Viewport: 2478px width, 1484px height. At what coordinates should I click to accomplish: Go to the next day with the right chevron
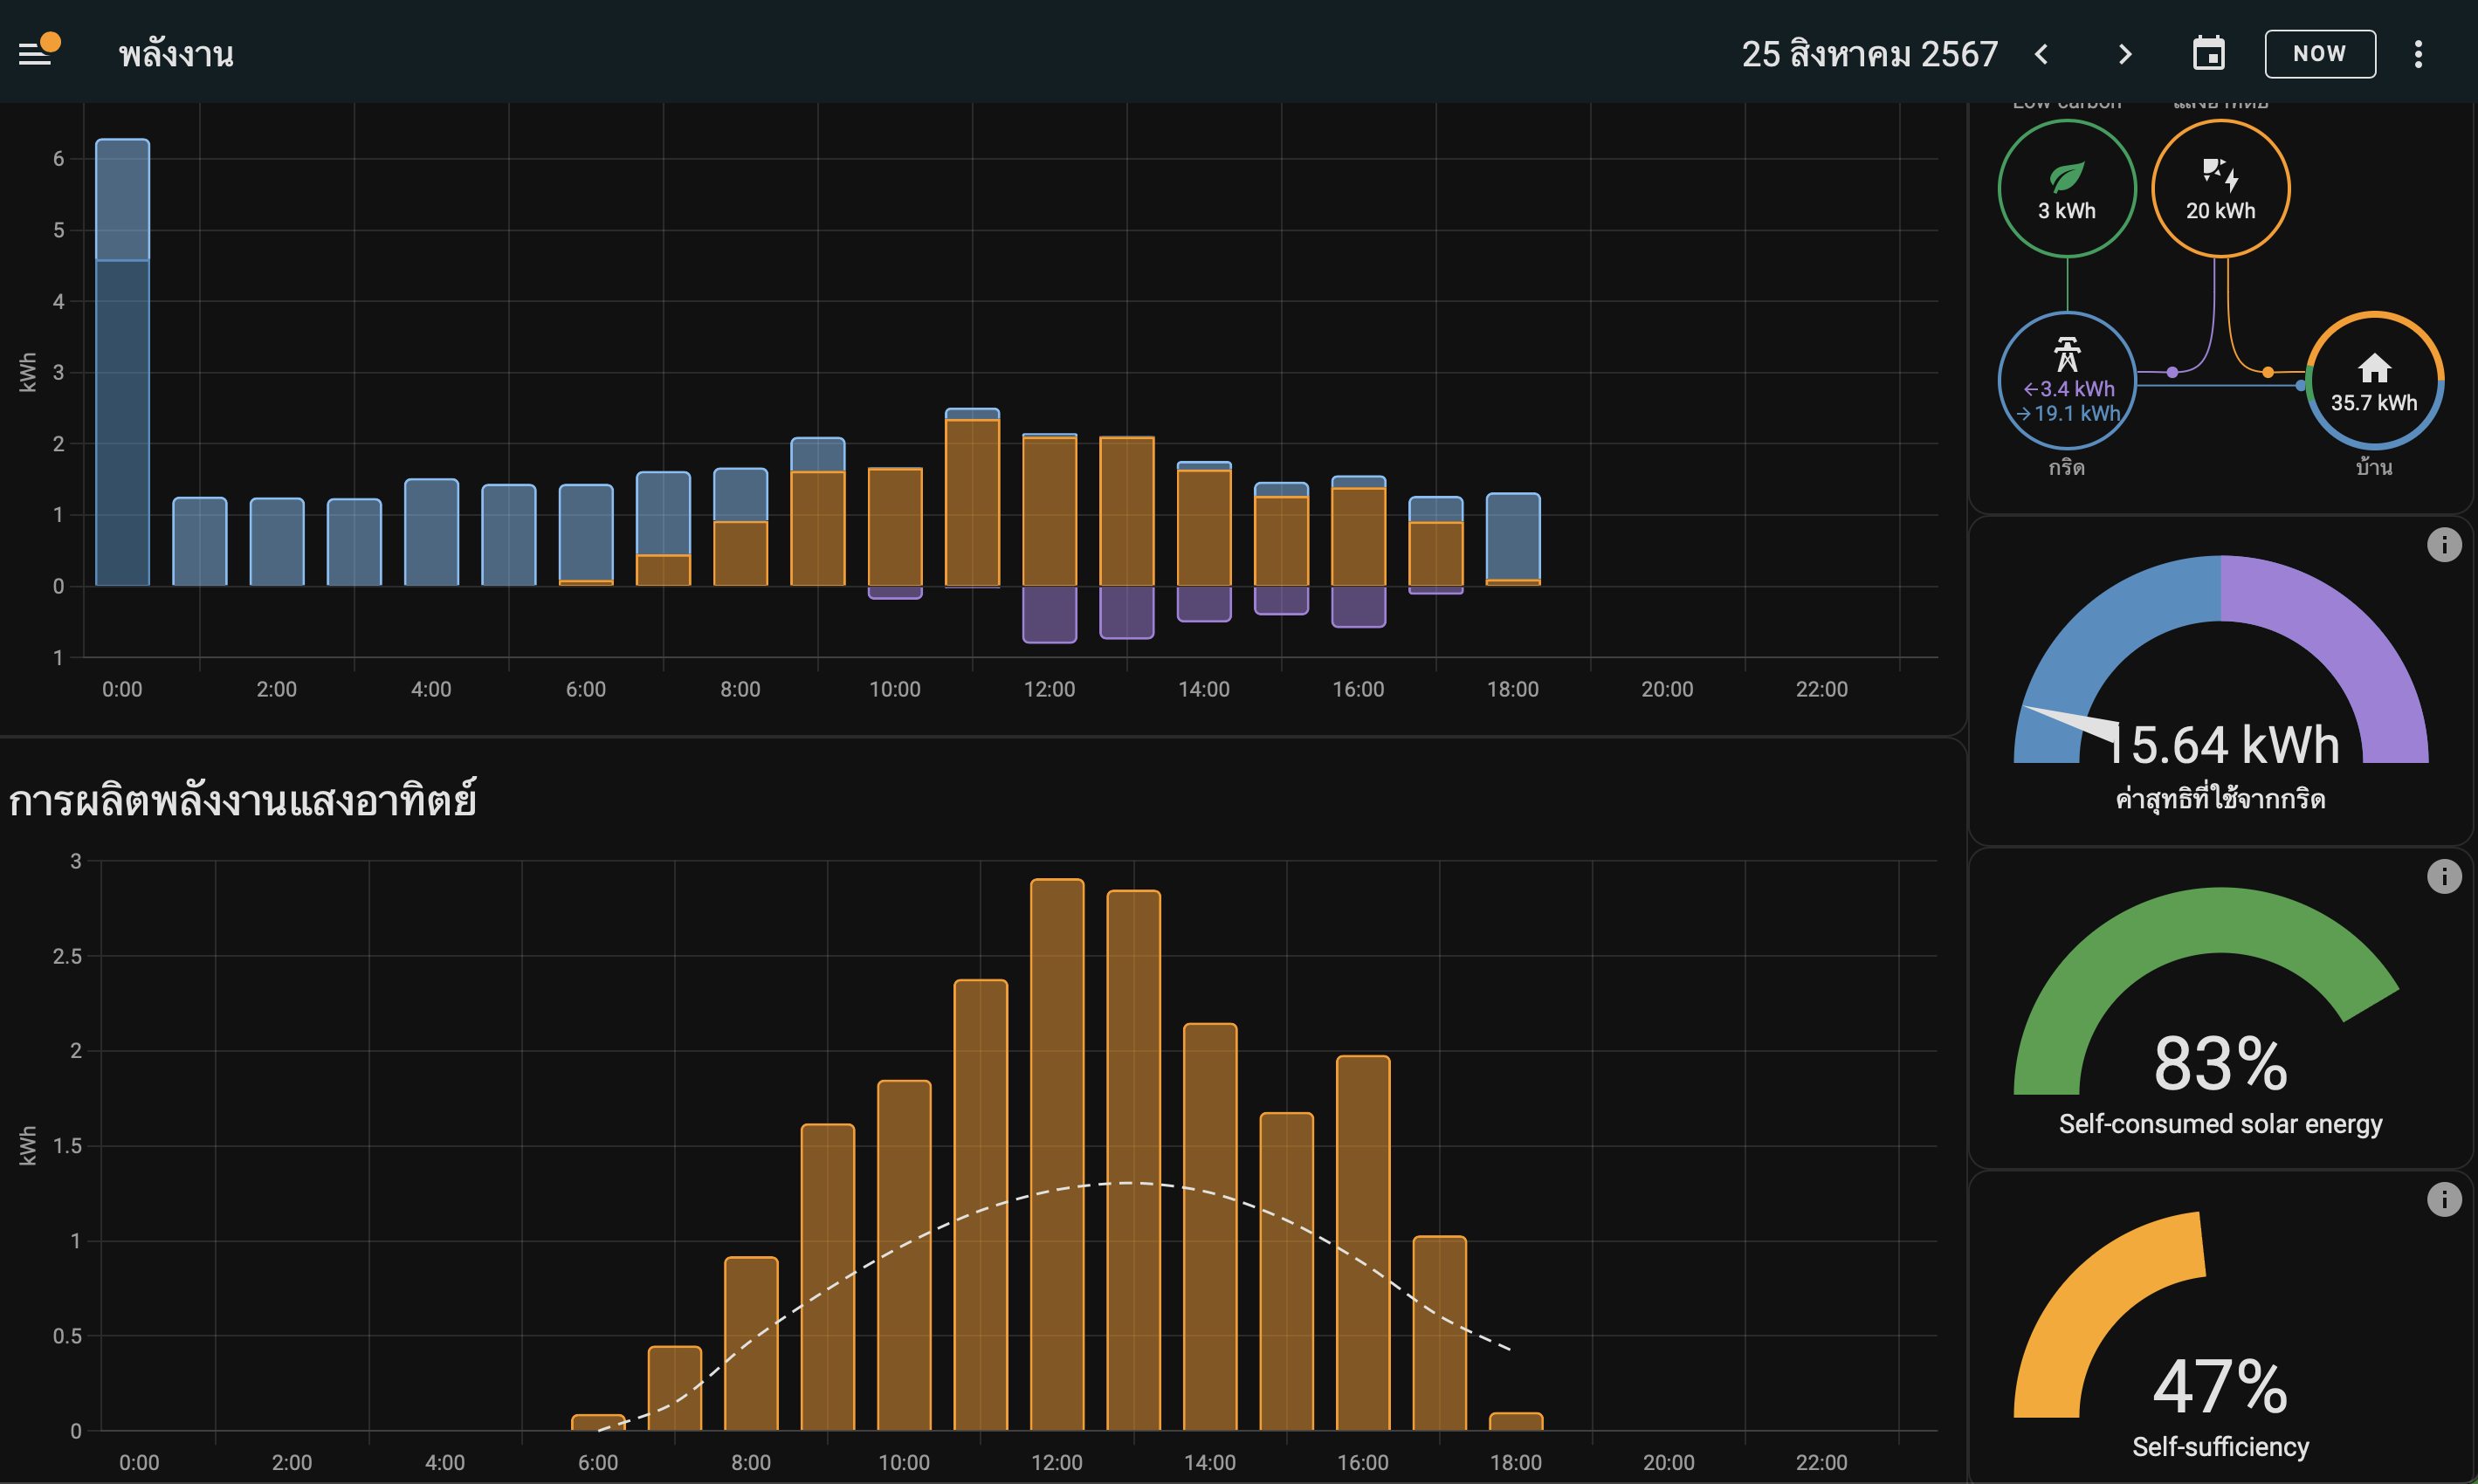(x=2125, y=54)
